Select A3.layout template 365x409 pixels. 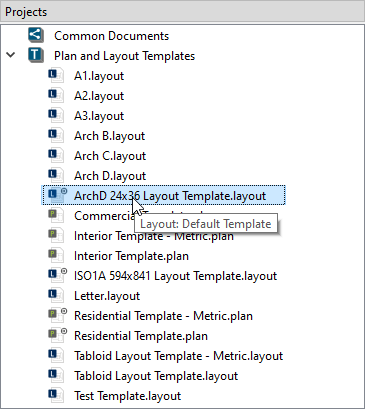click(x=99, y=116)
